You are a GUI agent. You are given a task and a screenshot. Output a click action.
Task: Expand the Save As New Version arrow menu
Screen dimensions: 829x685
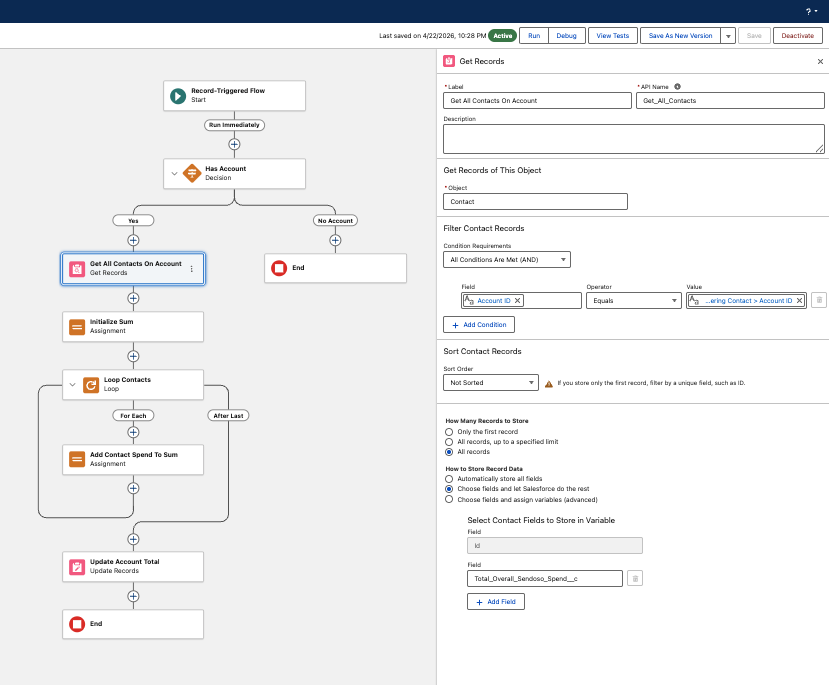pyautogui.click(x=728, y=36)
